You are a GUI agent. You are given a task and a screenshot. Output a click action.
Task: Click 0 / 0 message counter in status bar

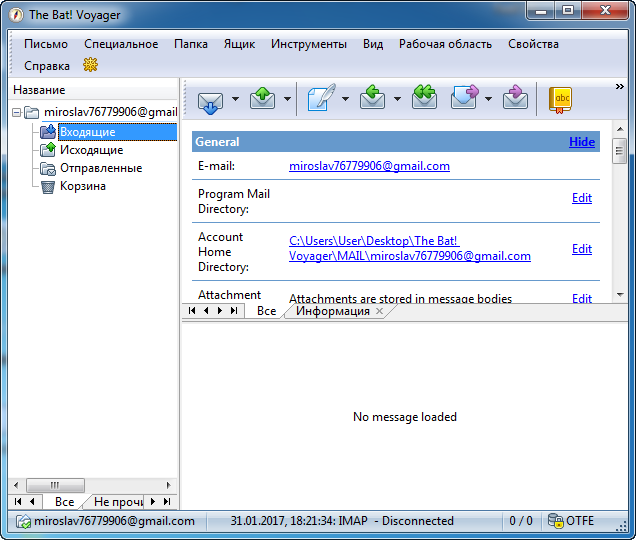(520, 521)
